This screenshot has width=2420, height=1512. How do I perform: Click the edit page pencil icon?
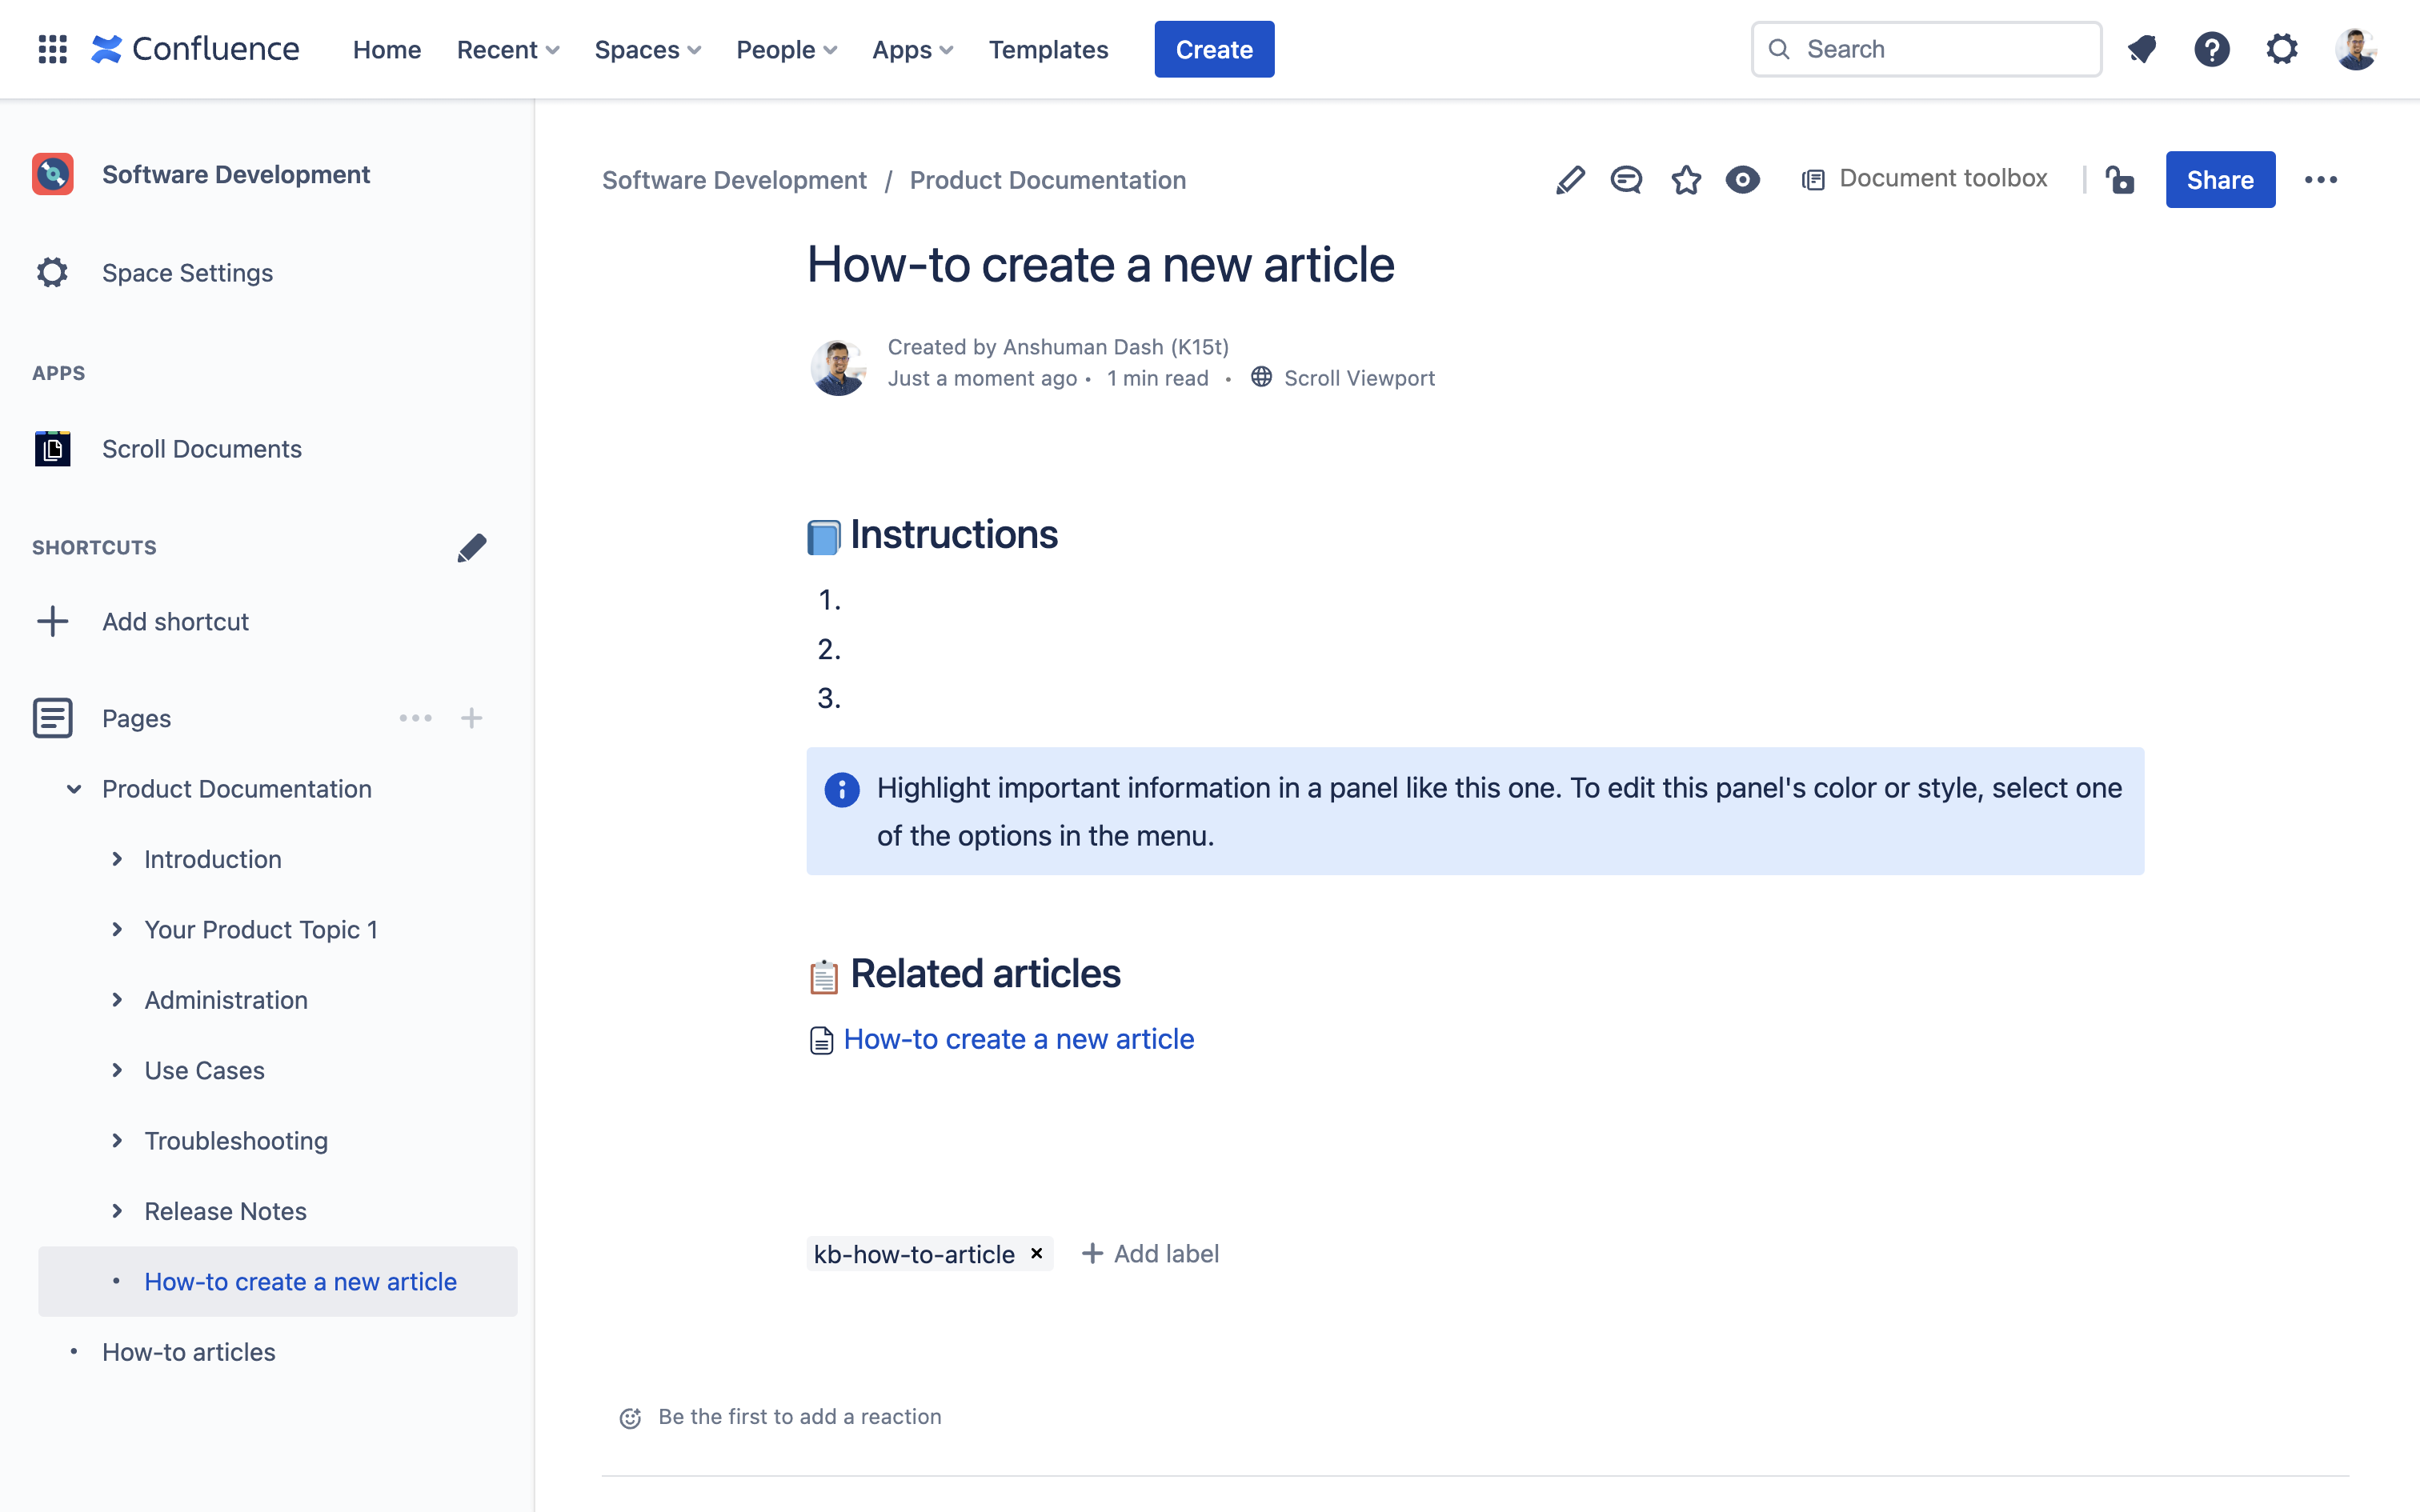coord(1570,180)
